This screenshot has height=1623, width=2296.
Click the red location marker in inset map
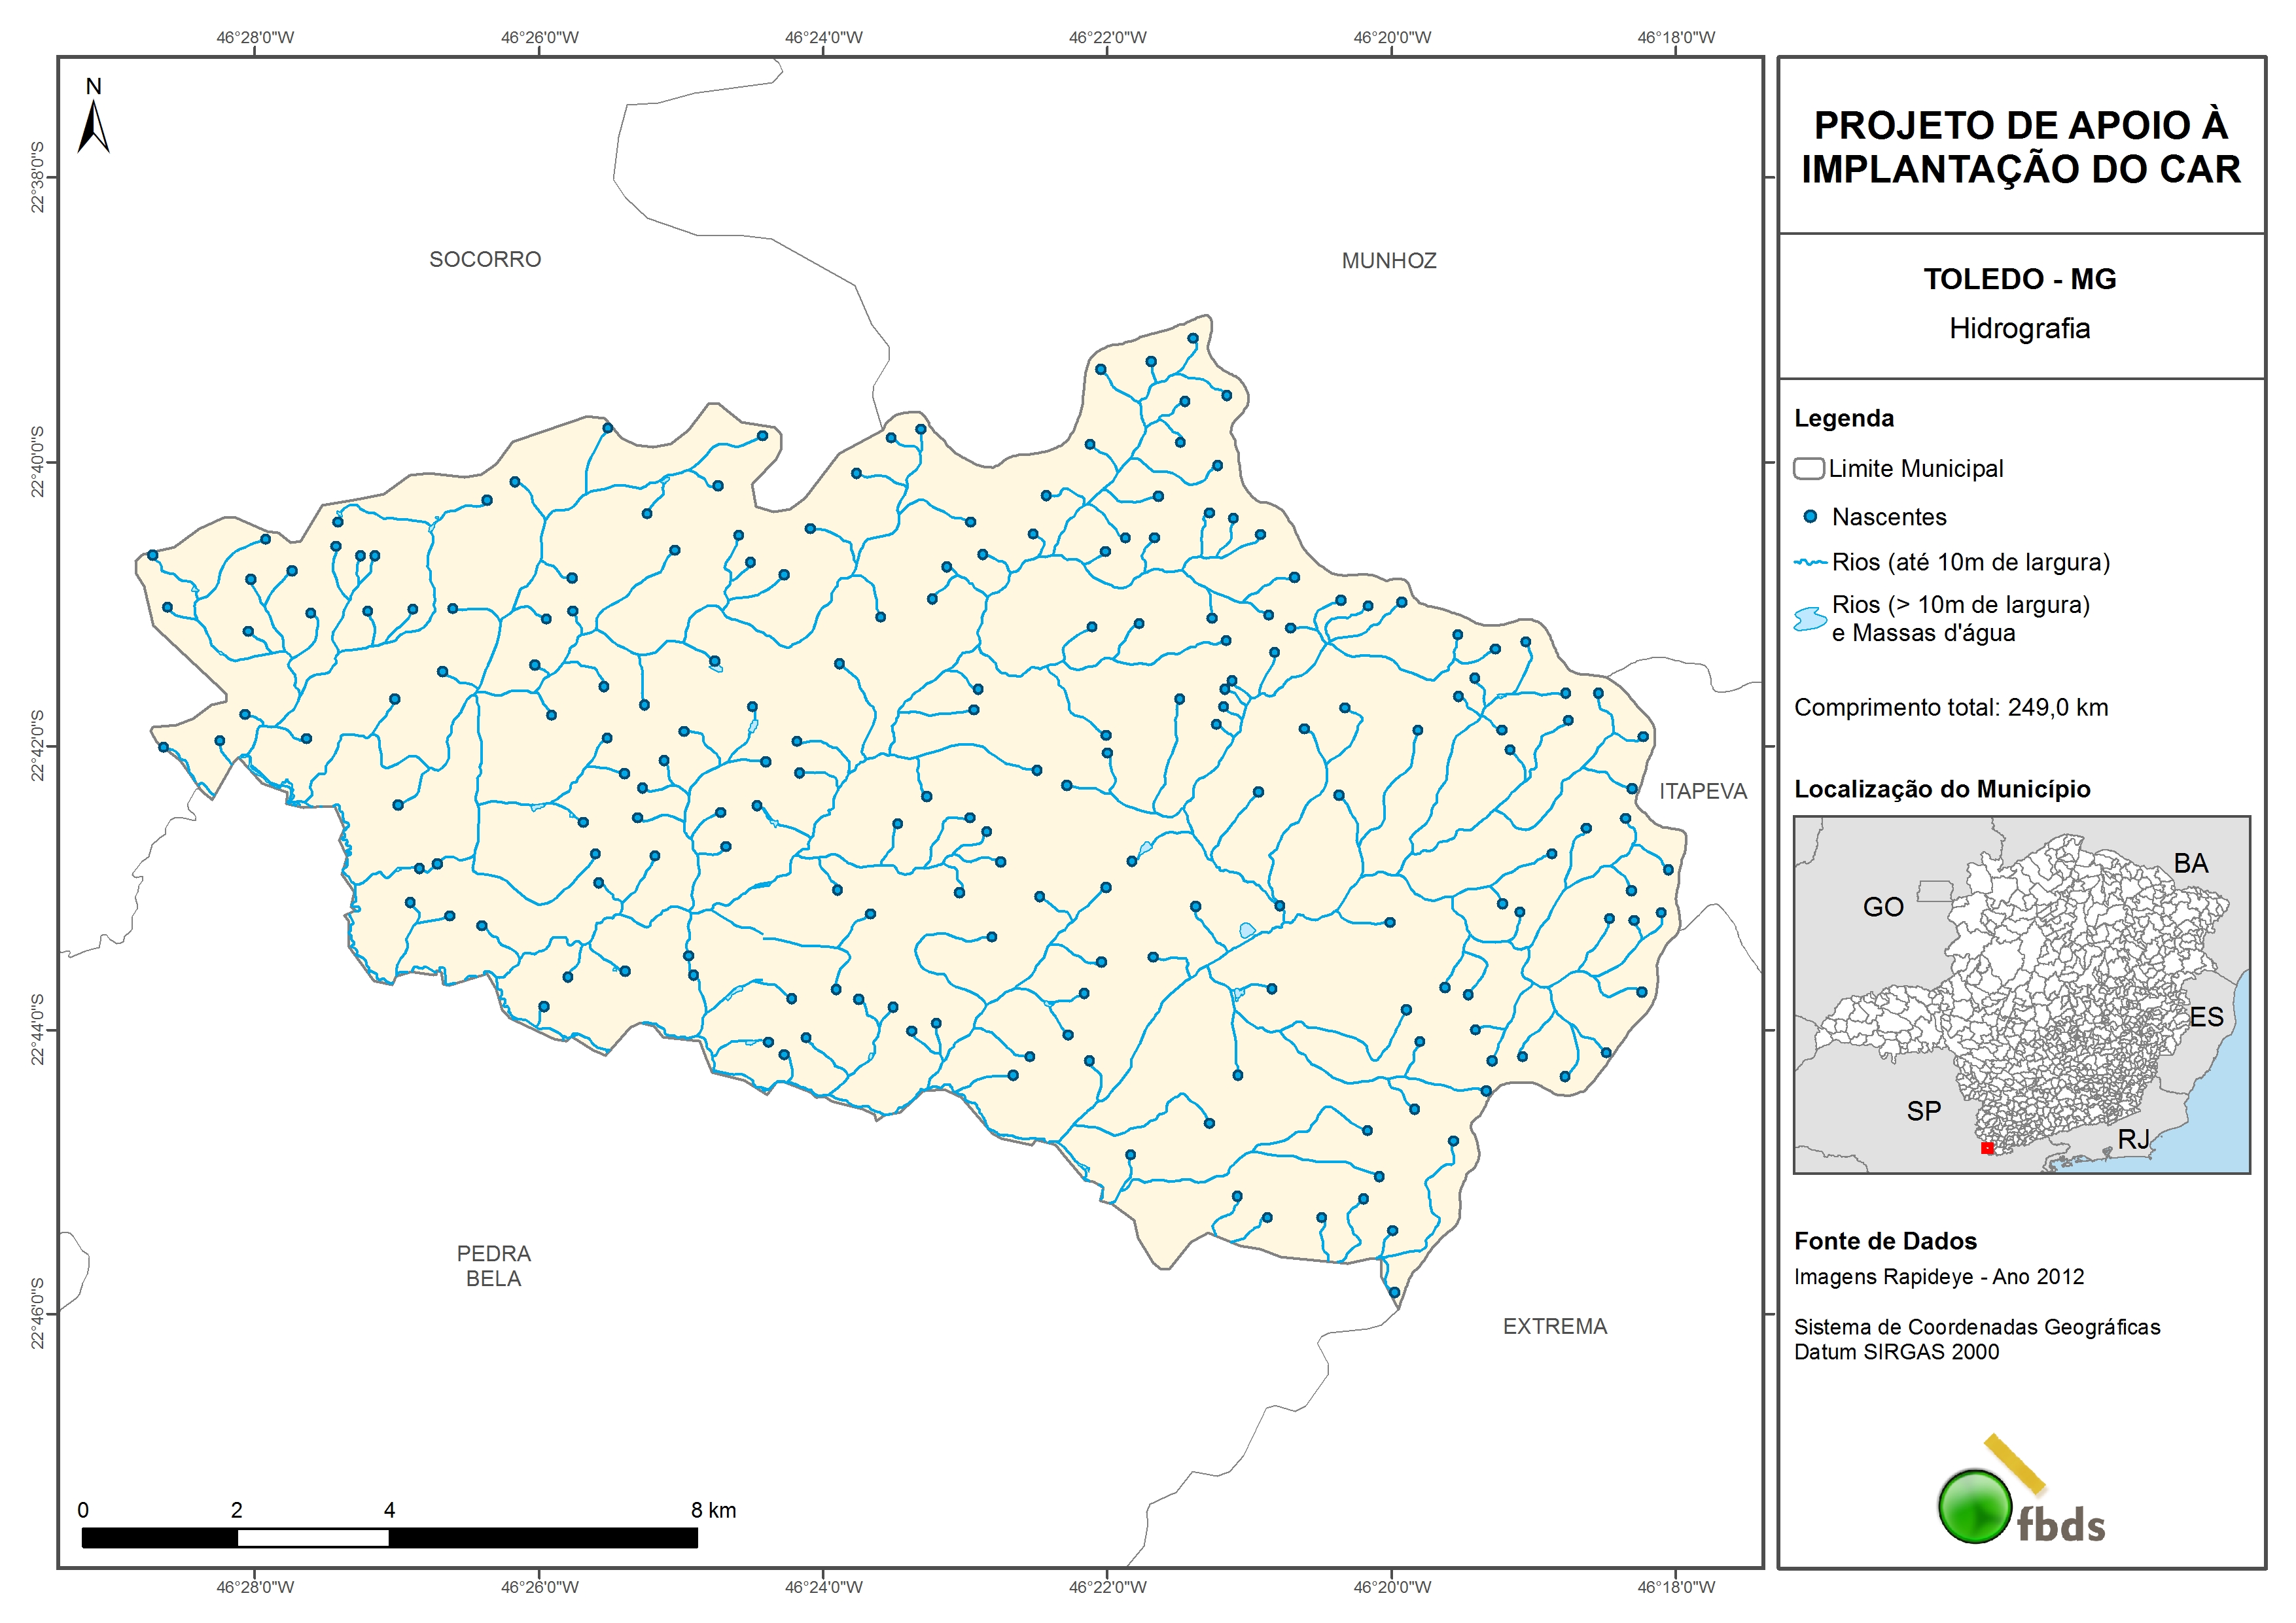[1987, 1148]
